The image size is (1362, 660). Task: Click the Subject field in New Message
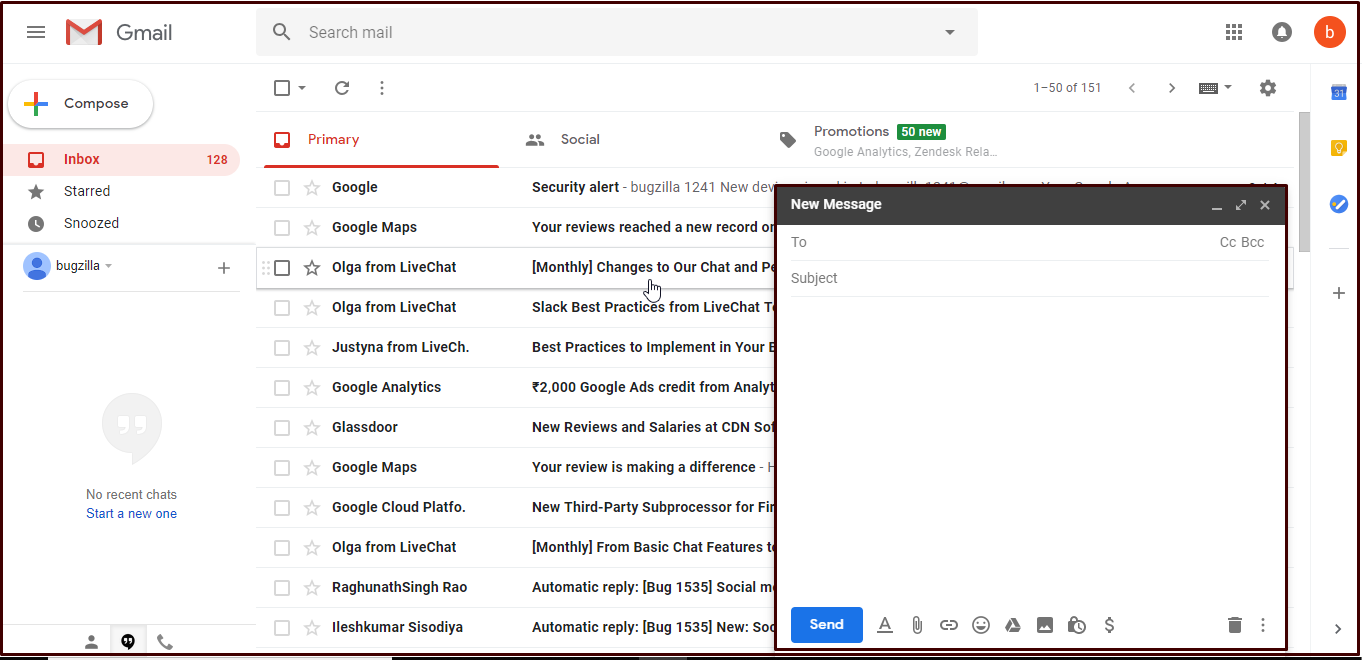click(1028, 278)
